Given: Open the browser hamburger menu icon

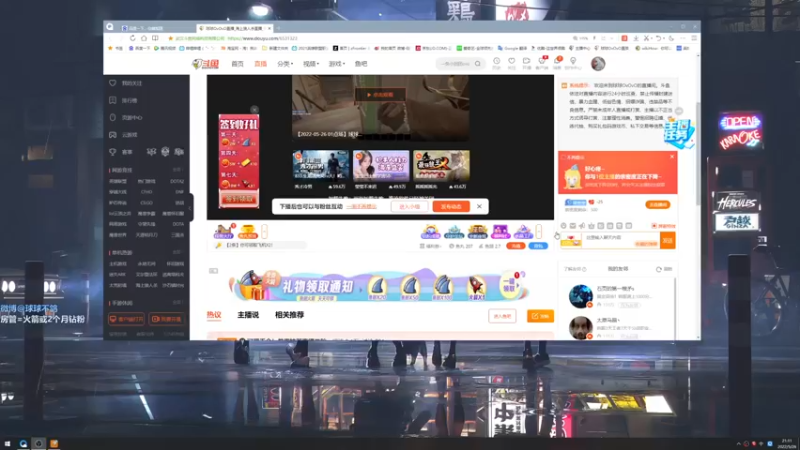Looking at the screenshot, I should pyautogui.click(x=694, y=38).
